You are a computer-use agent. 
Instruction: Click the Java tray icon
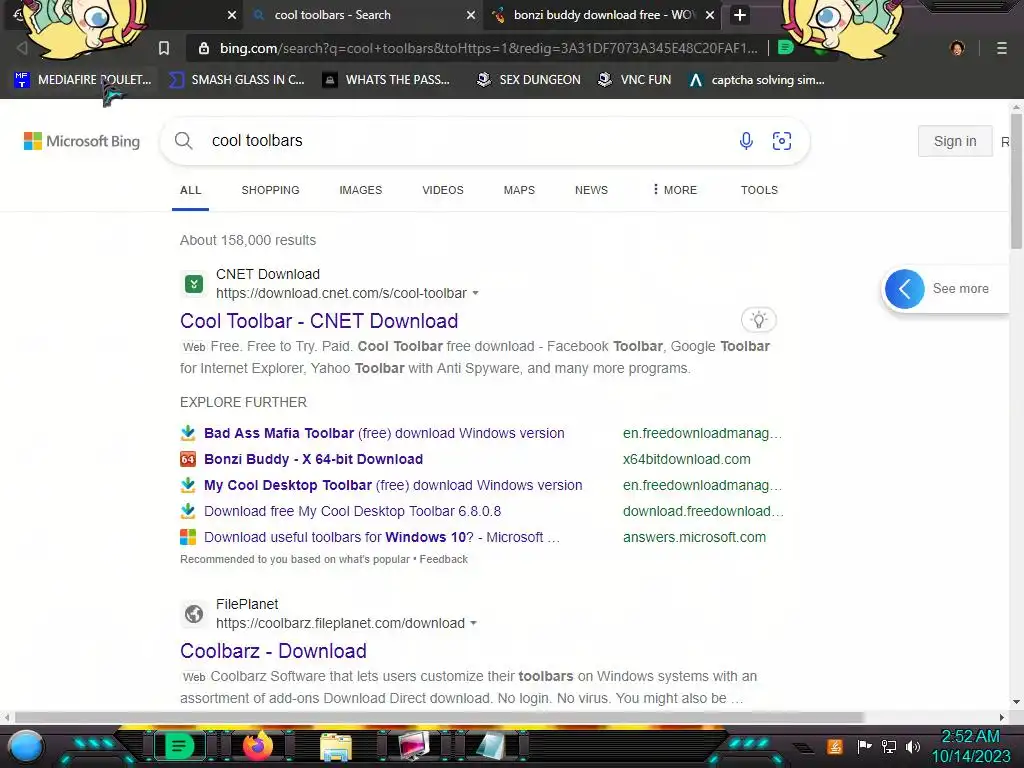pyautogui.click(x=834, y=746)
